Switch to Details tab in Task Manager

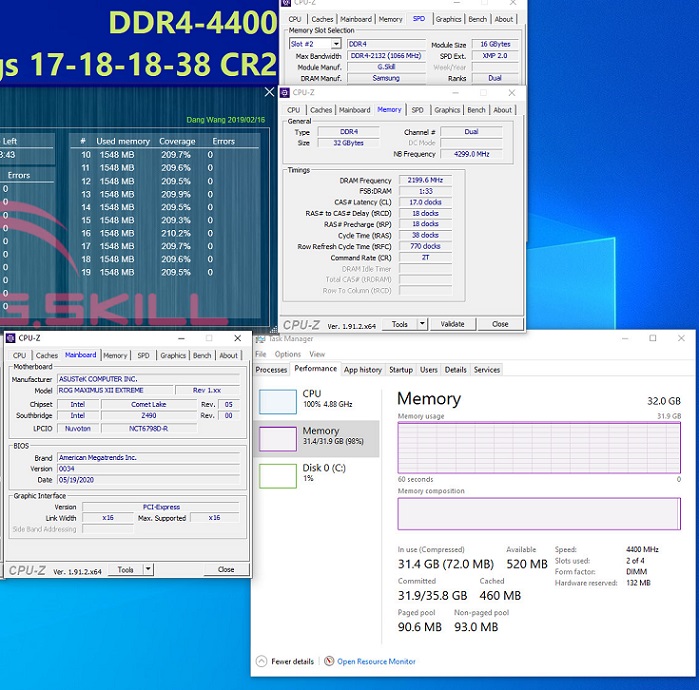[x=455, y=370]
